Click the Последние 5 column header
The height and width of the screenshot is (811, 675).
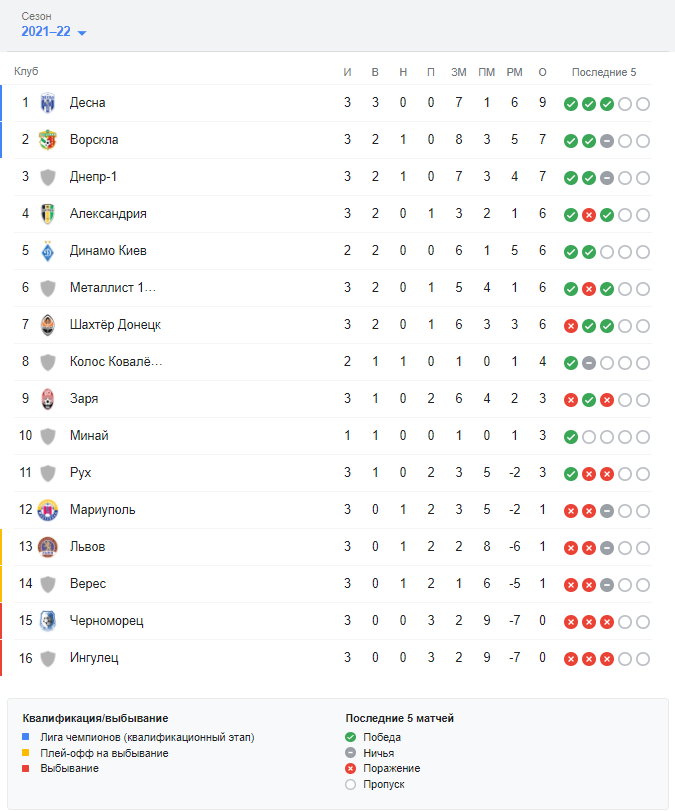click(x=603, y=72)
